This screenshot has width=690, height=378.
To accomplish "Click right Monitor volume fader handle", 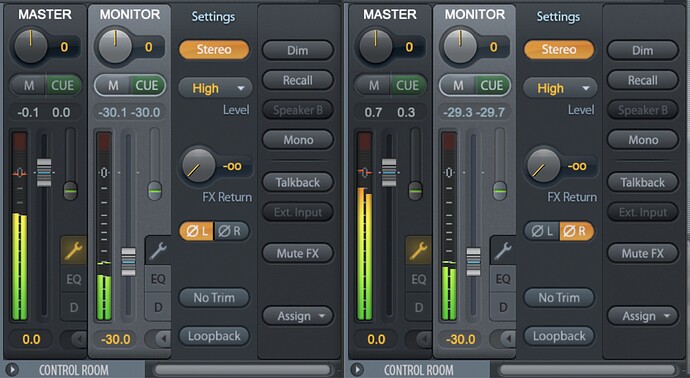I will point(473,262).
